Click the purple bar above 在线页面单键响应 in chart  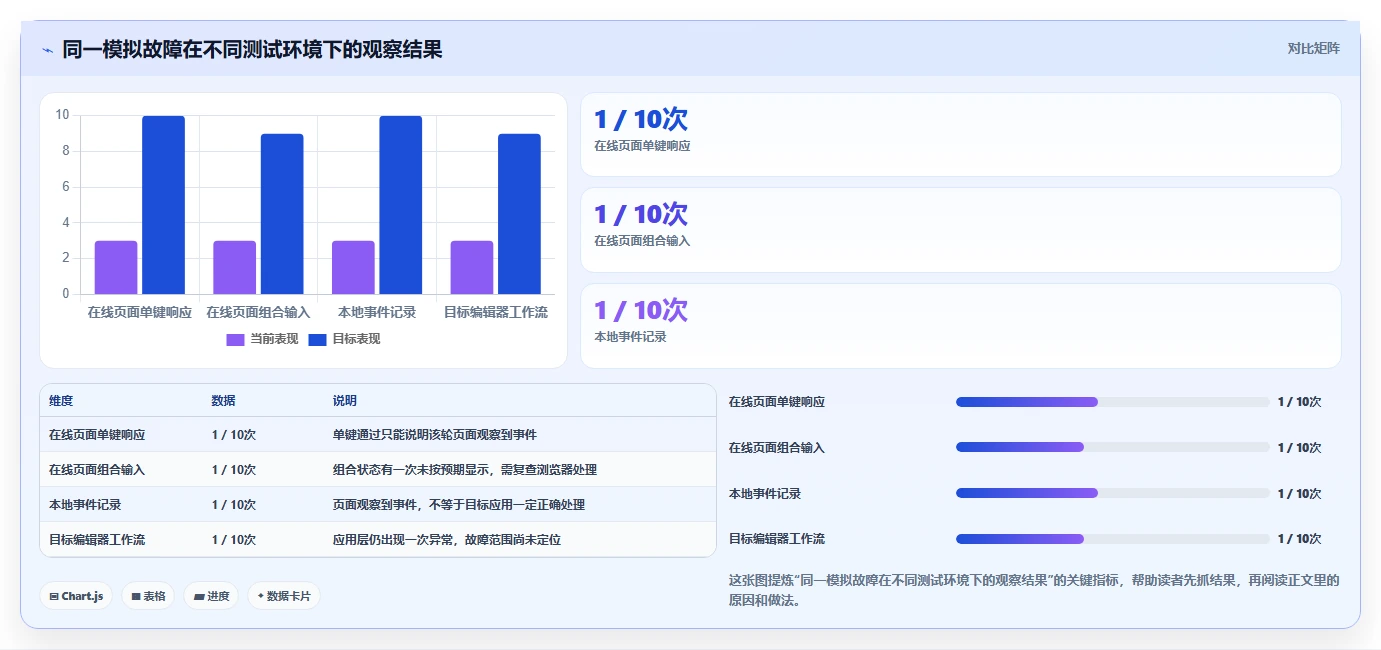116,267
